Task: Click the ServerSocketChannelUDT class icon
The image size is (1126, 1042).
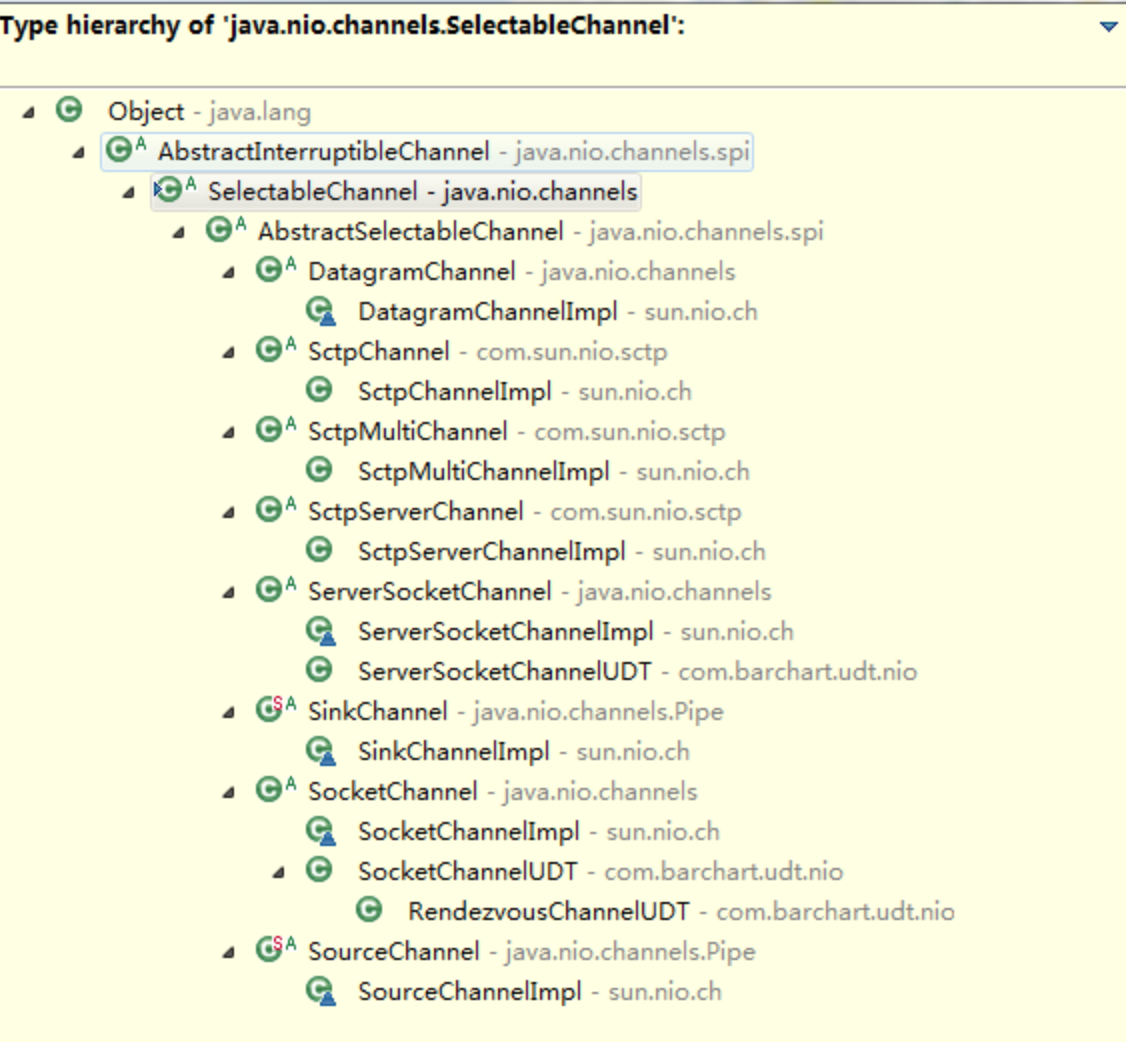Action: coord(319,671)
